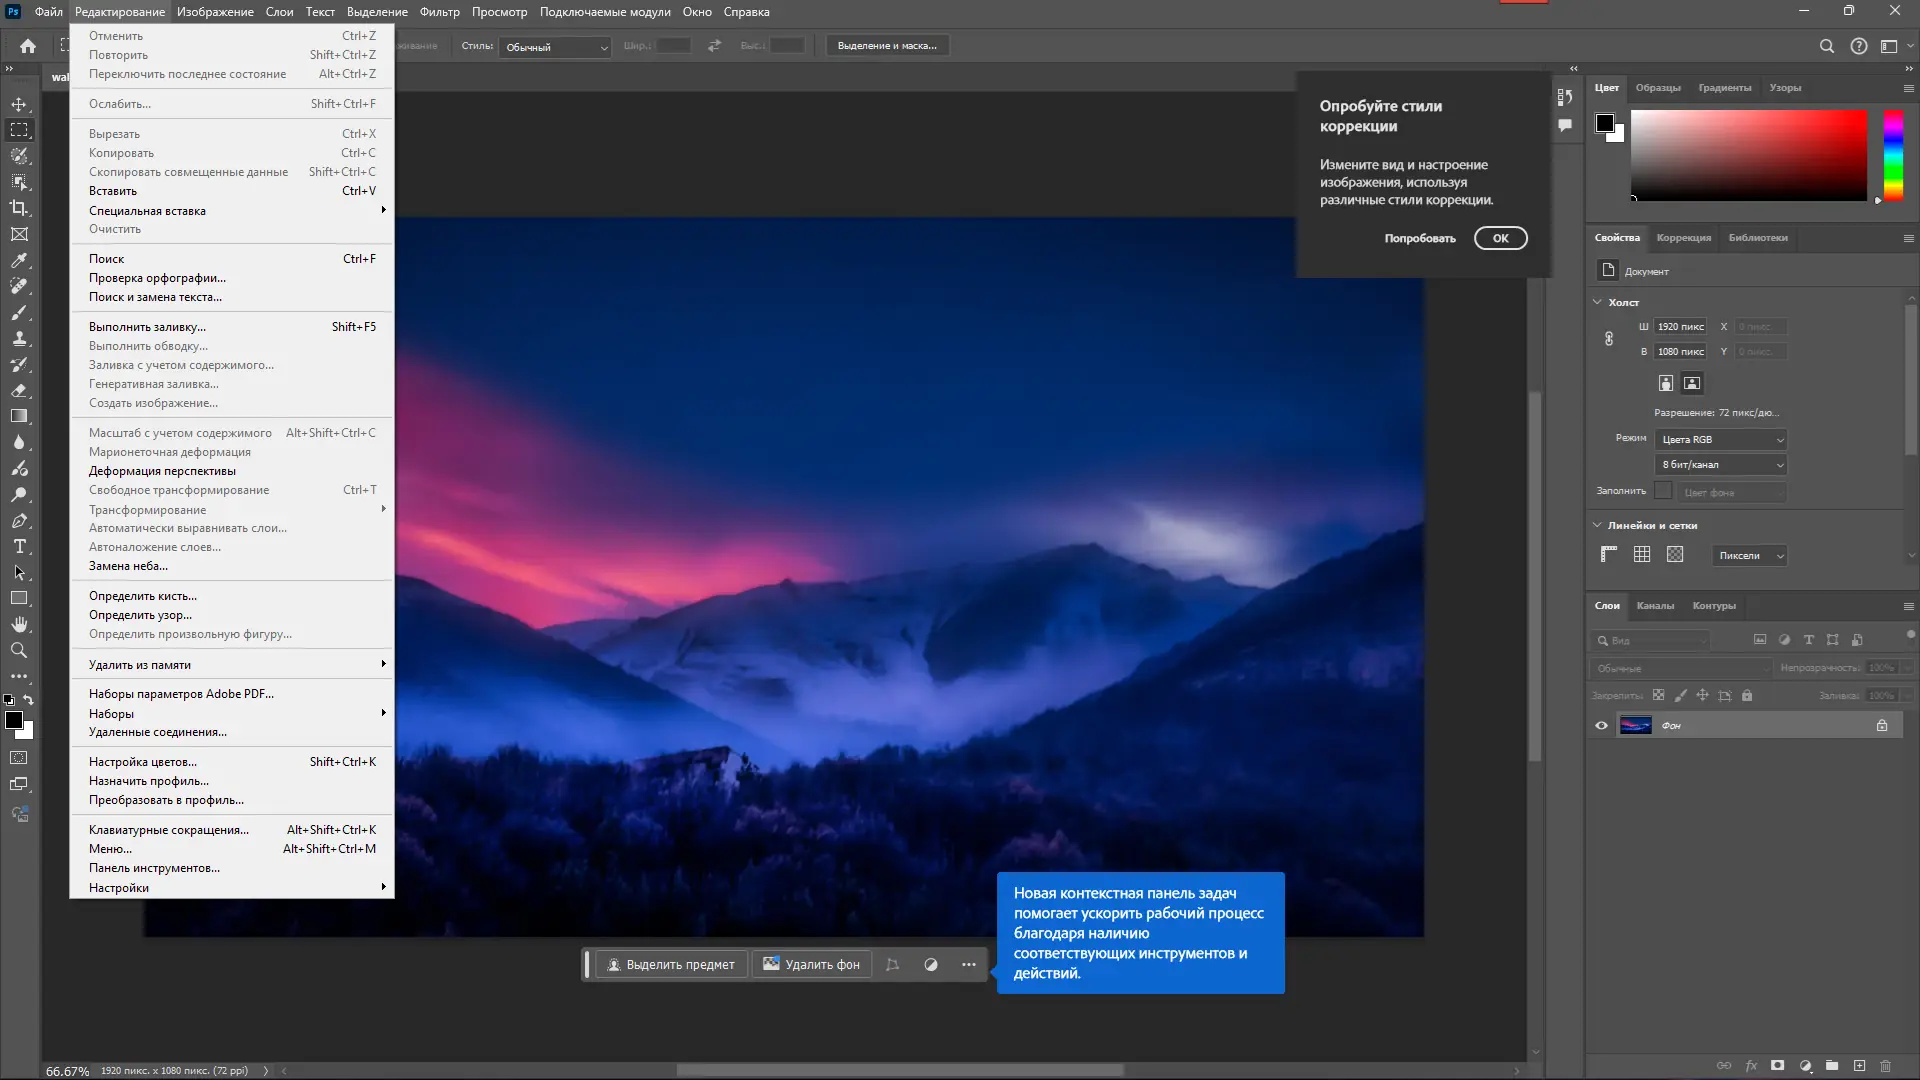Click the Home icon in options bar
This screenshot has height=1080, width=1920.
click(x=28, y=46)
